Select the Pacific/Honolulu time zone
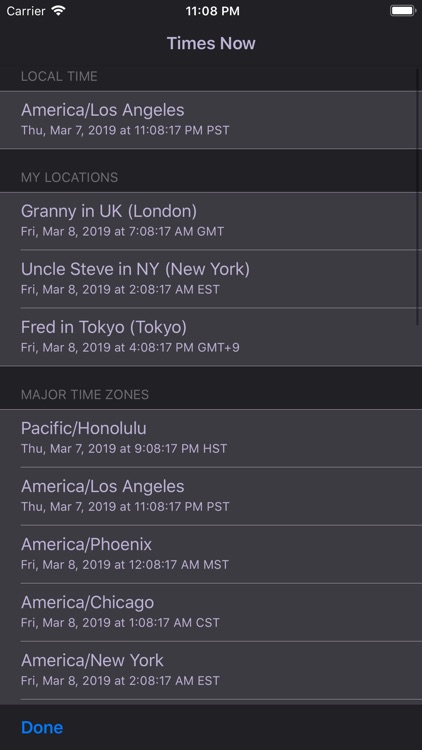The height and width of the screenshot is (750, 422). coord(211,438)
